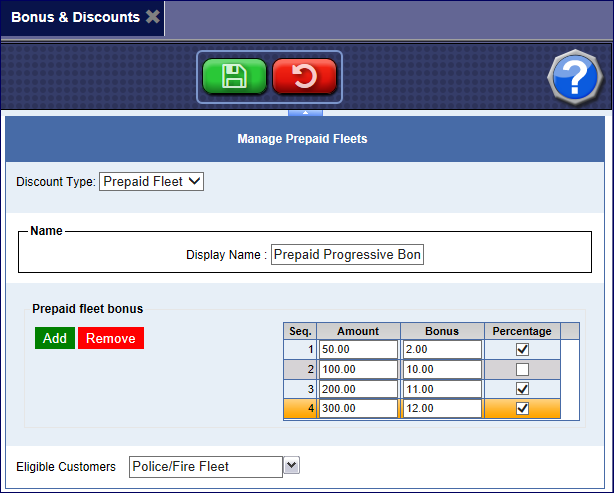Collapse toolbar using small up arrow
Image resolution: width=614 pixels, height=493 pixels.
305,112
